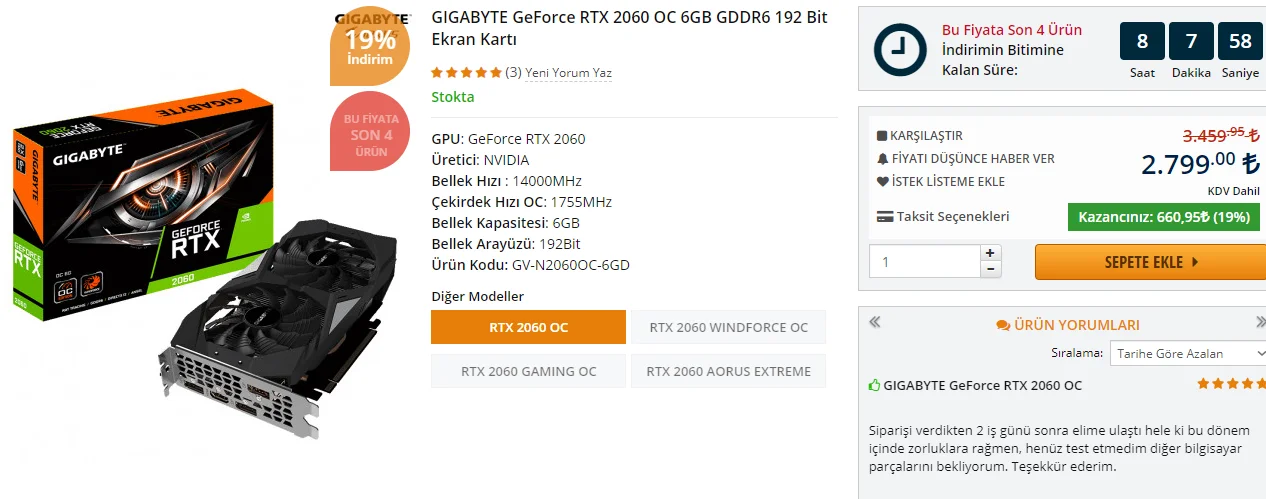
Task: Decrease quantity with the minus button
Action: coord(990,269)
